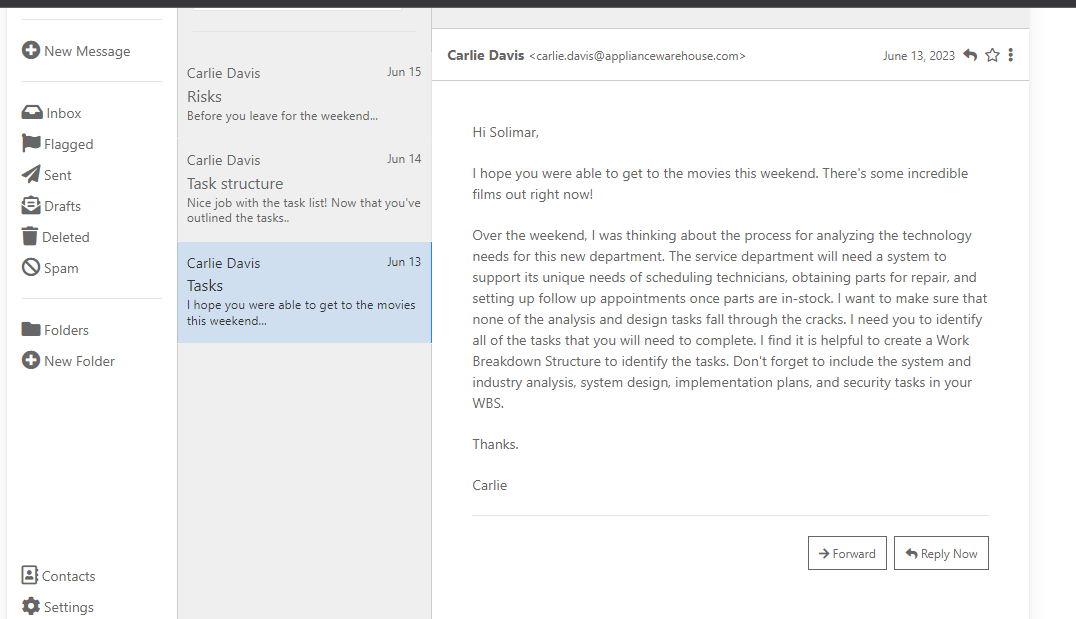Reply using the arrow icon in header

coord(970,55)
